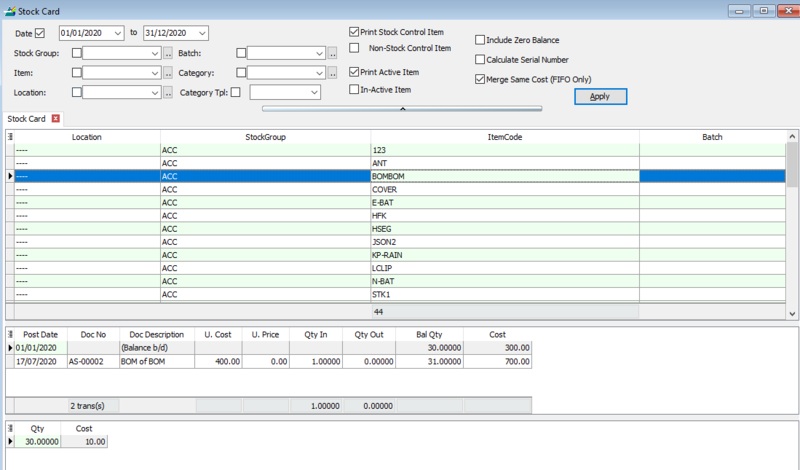
Task: Click the Stock Group ellipsis lookup button
Action: tap(168, 53)
